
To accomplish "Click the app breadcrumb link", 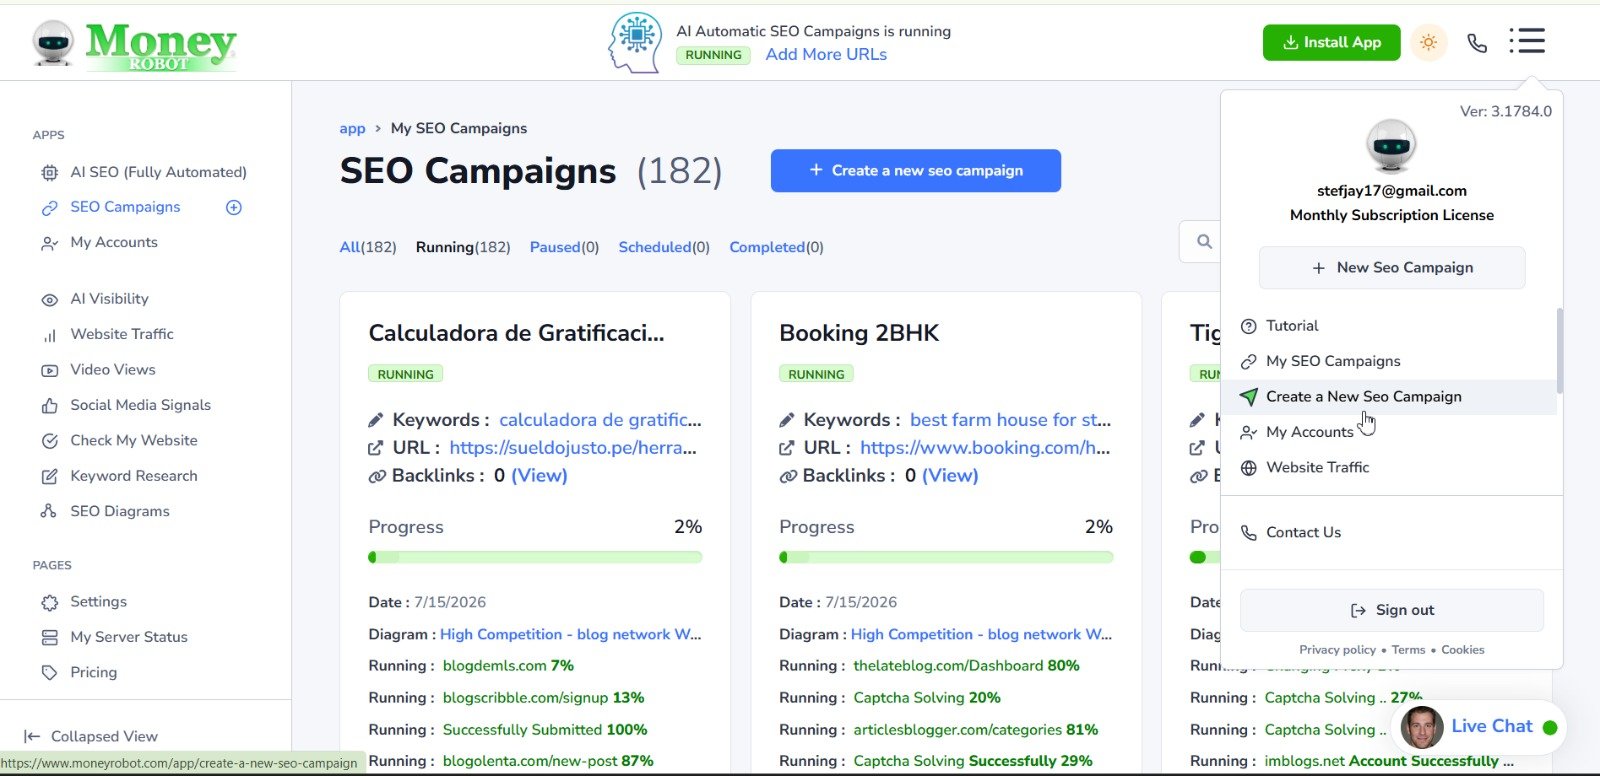I will click(352, 128).
